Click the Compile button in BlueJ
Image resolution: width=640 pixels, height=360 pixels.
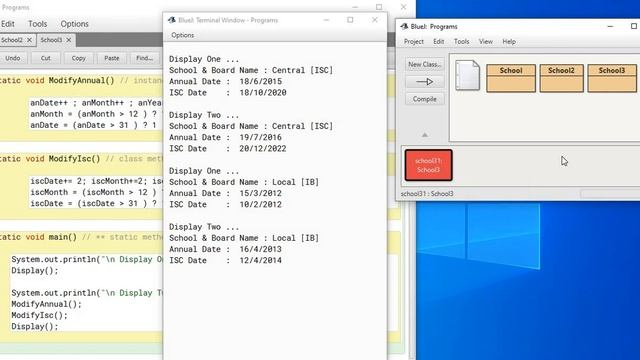coord(424,99)
